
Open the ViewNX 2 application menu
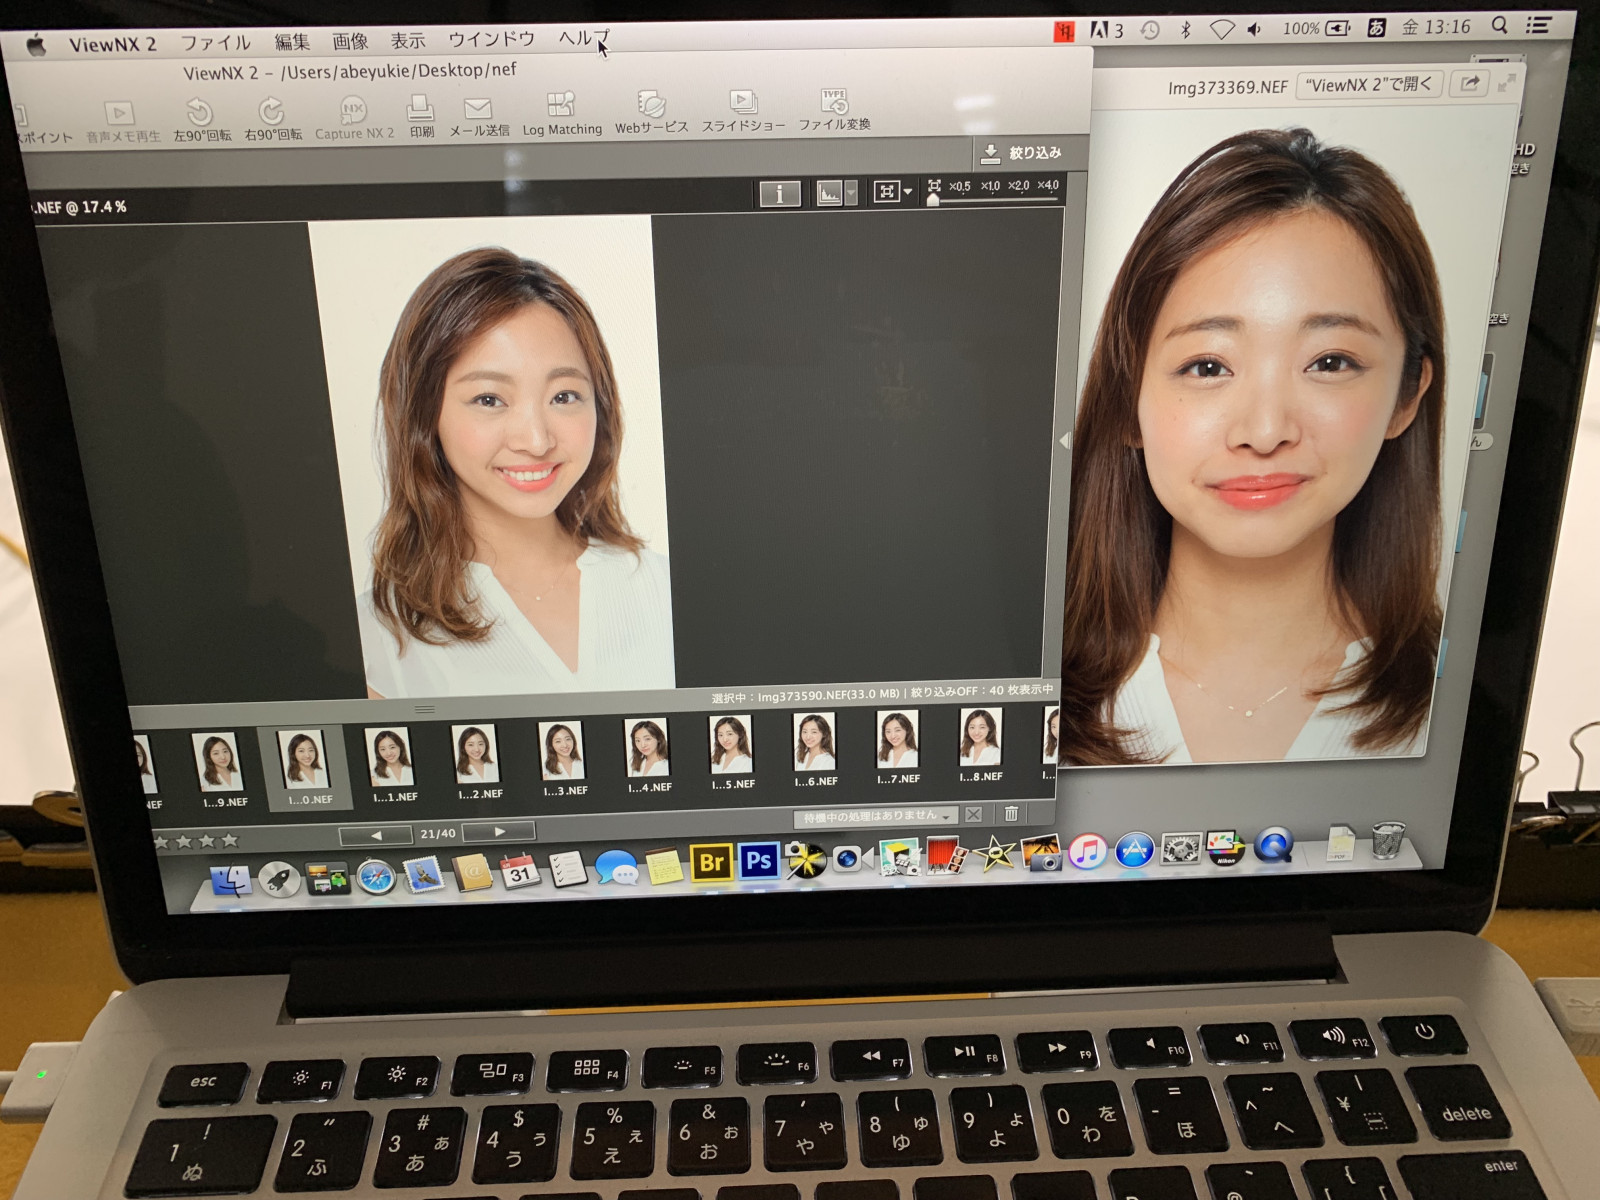[112, 45]
